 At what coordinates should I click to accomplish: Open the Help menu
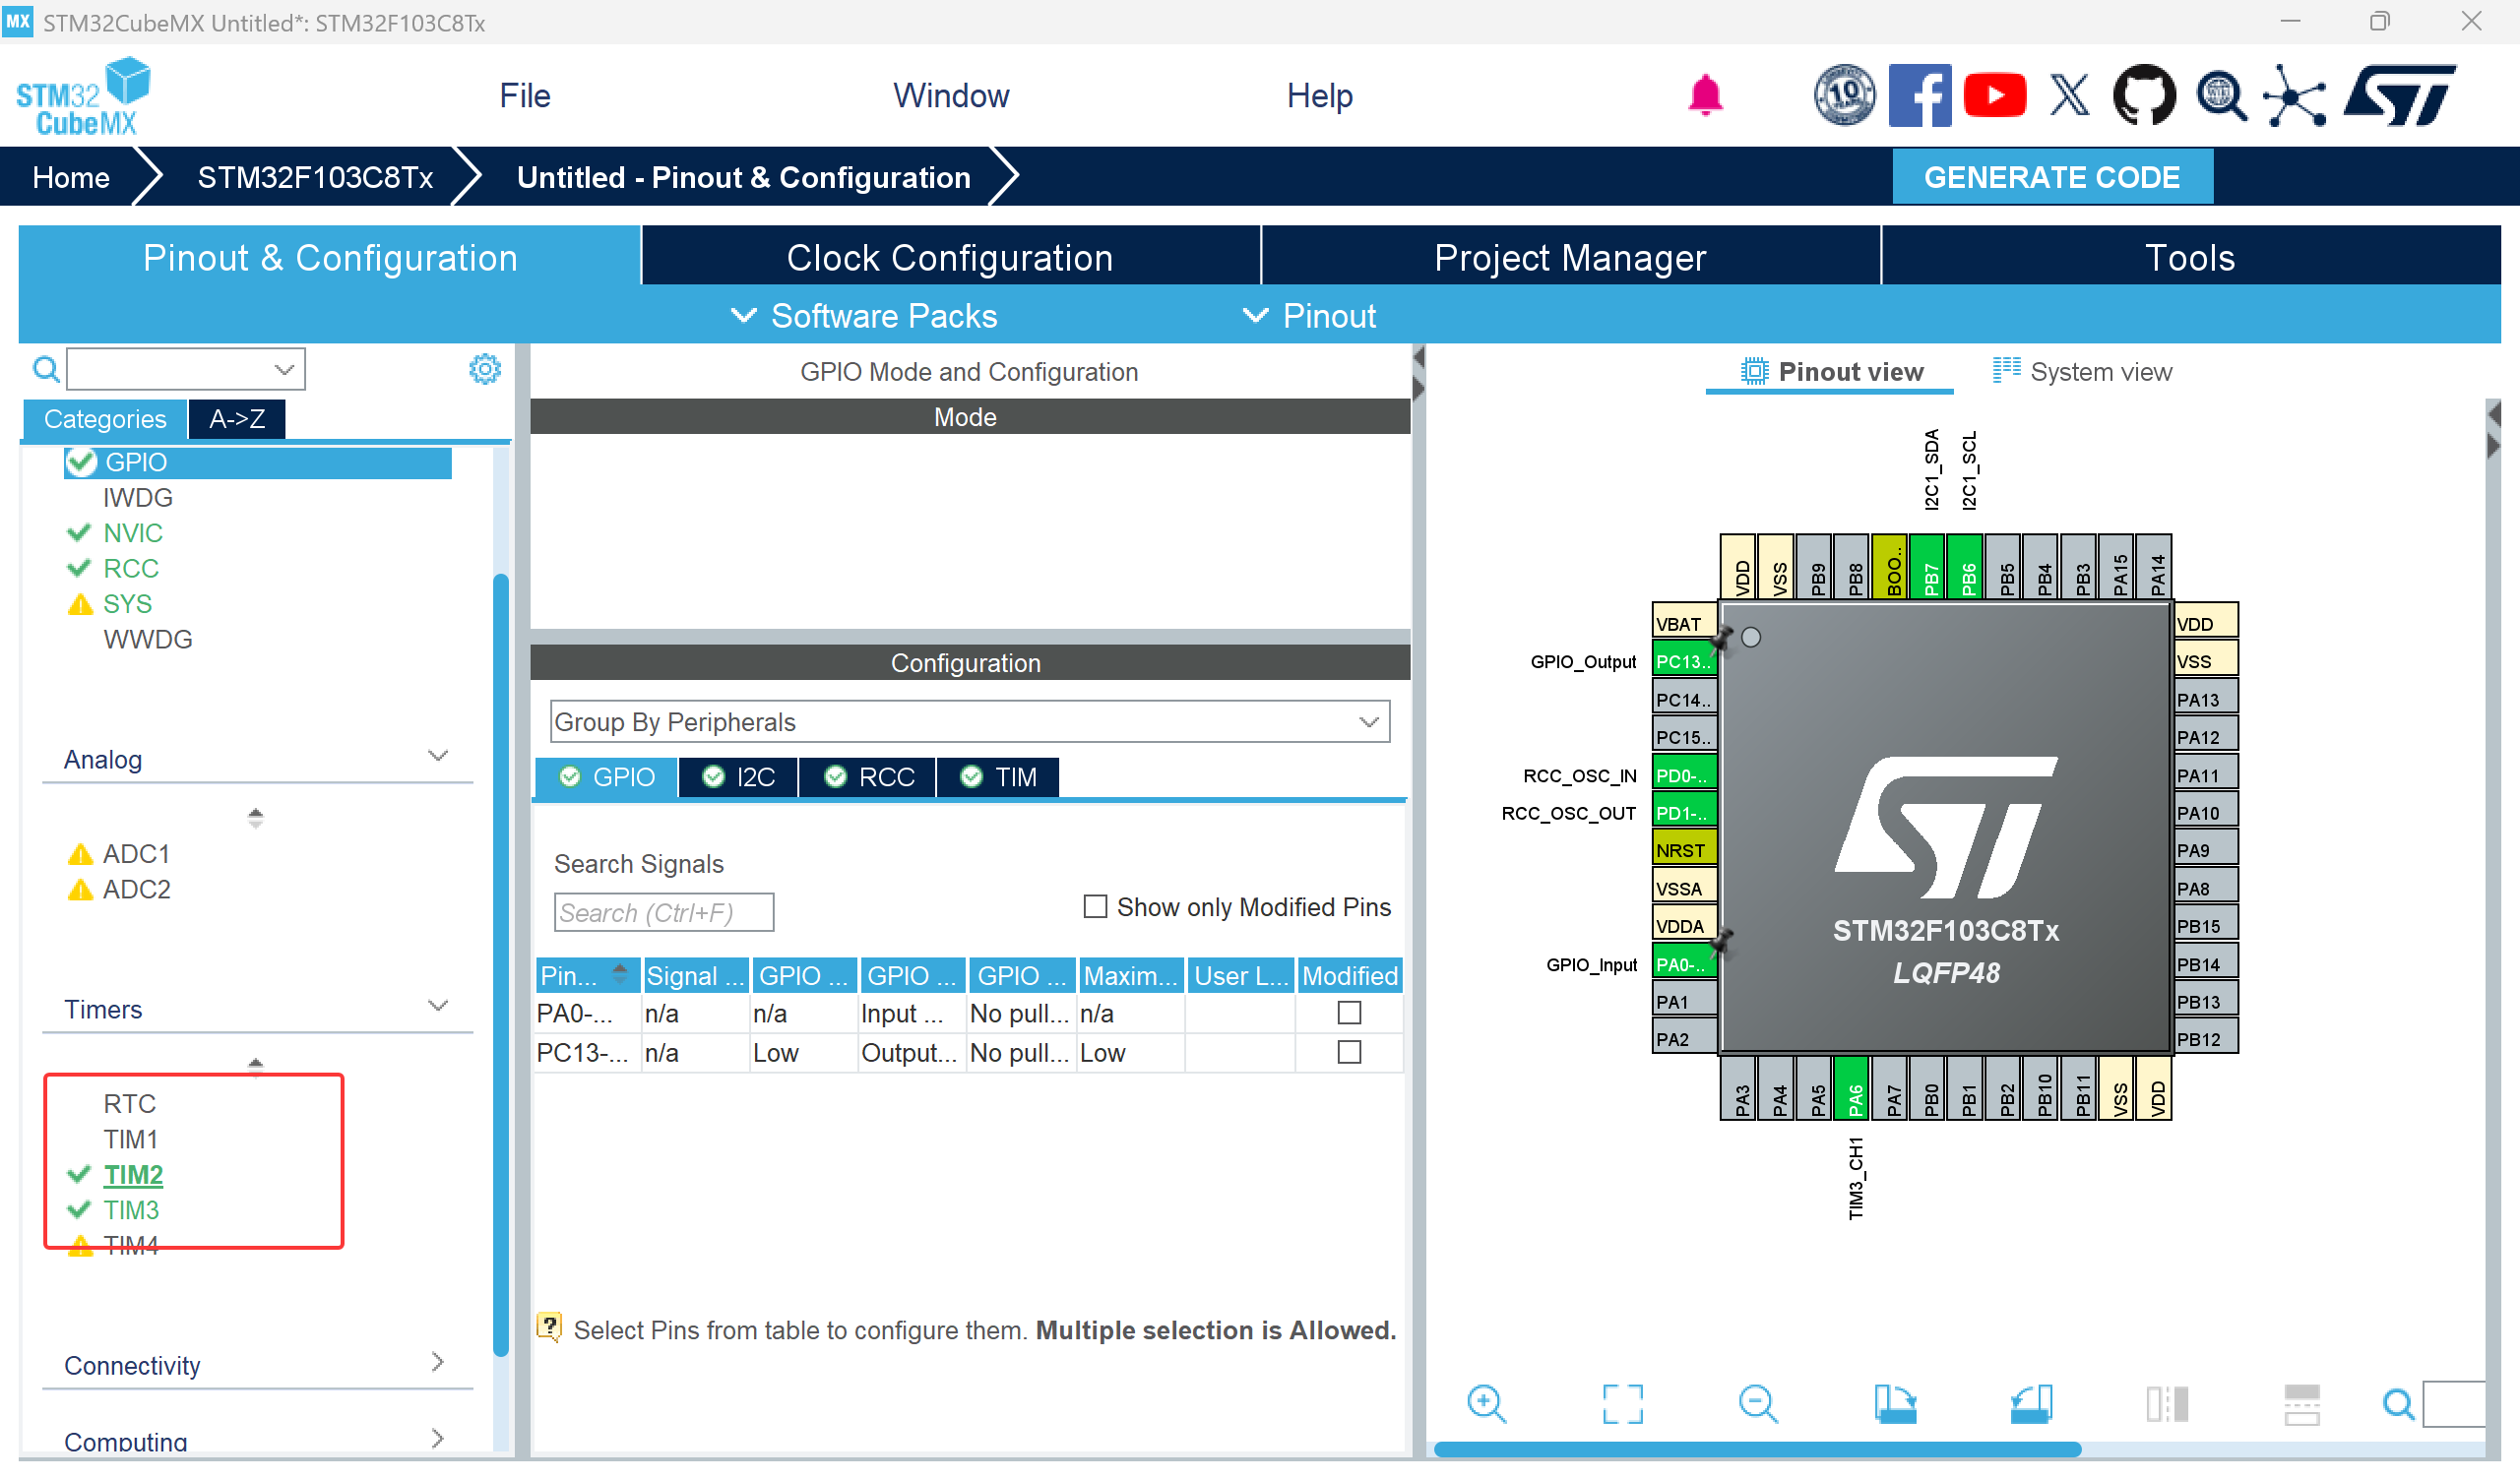pos(1319,96)
